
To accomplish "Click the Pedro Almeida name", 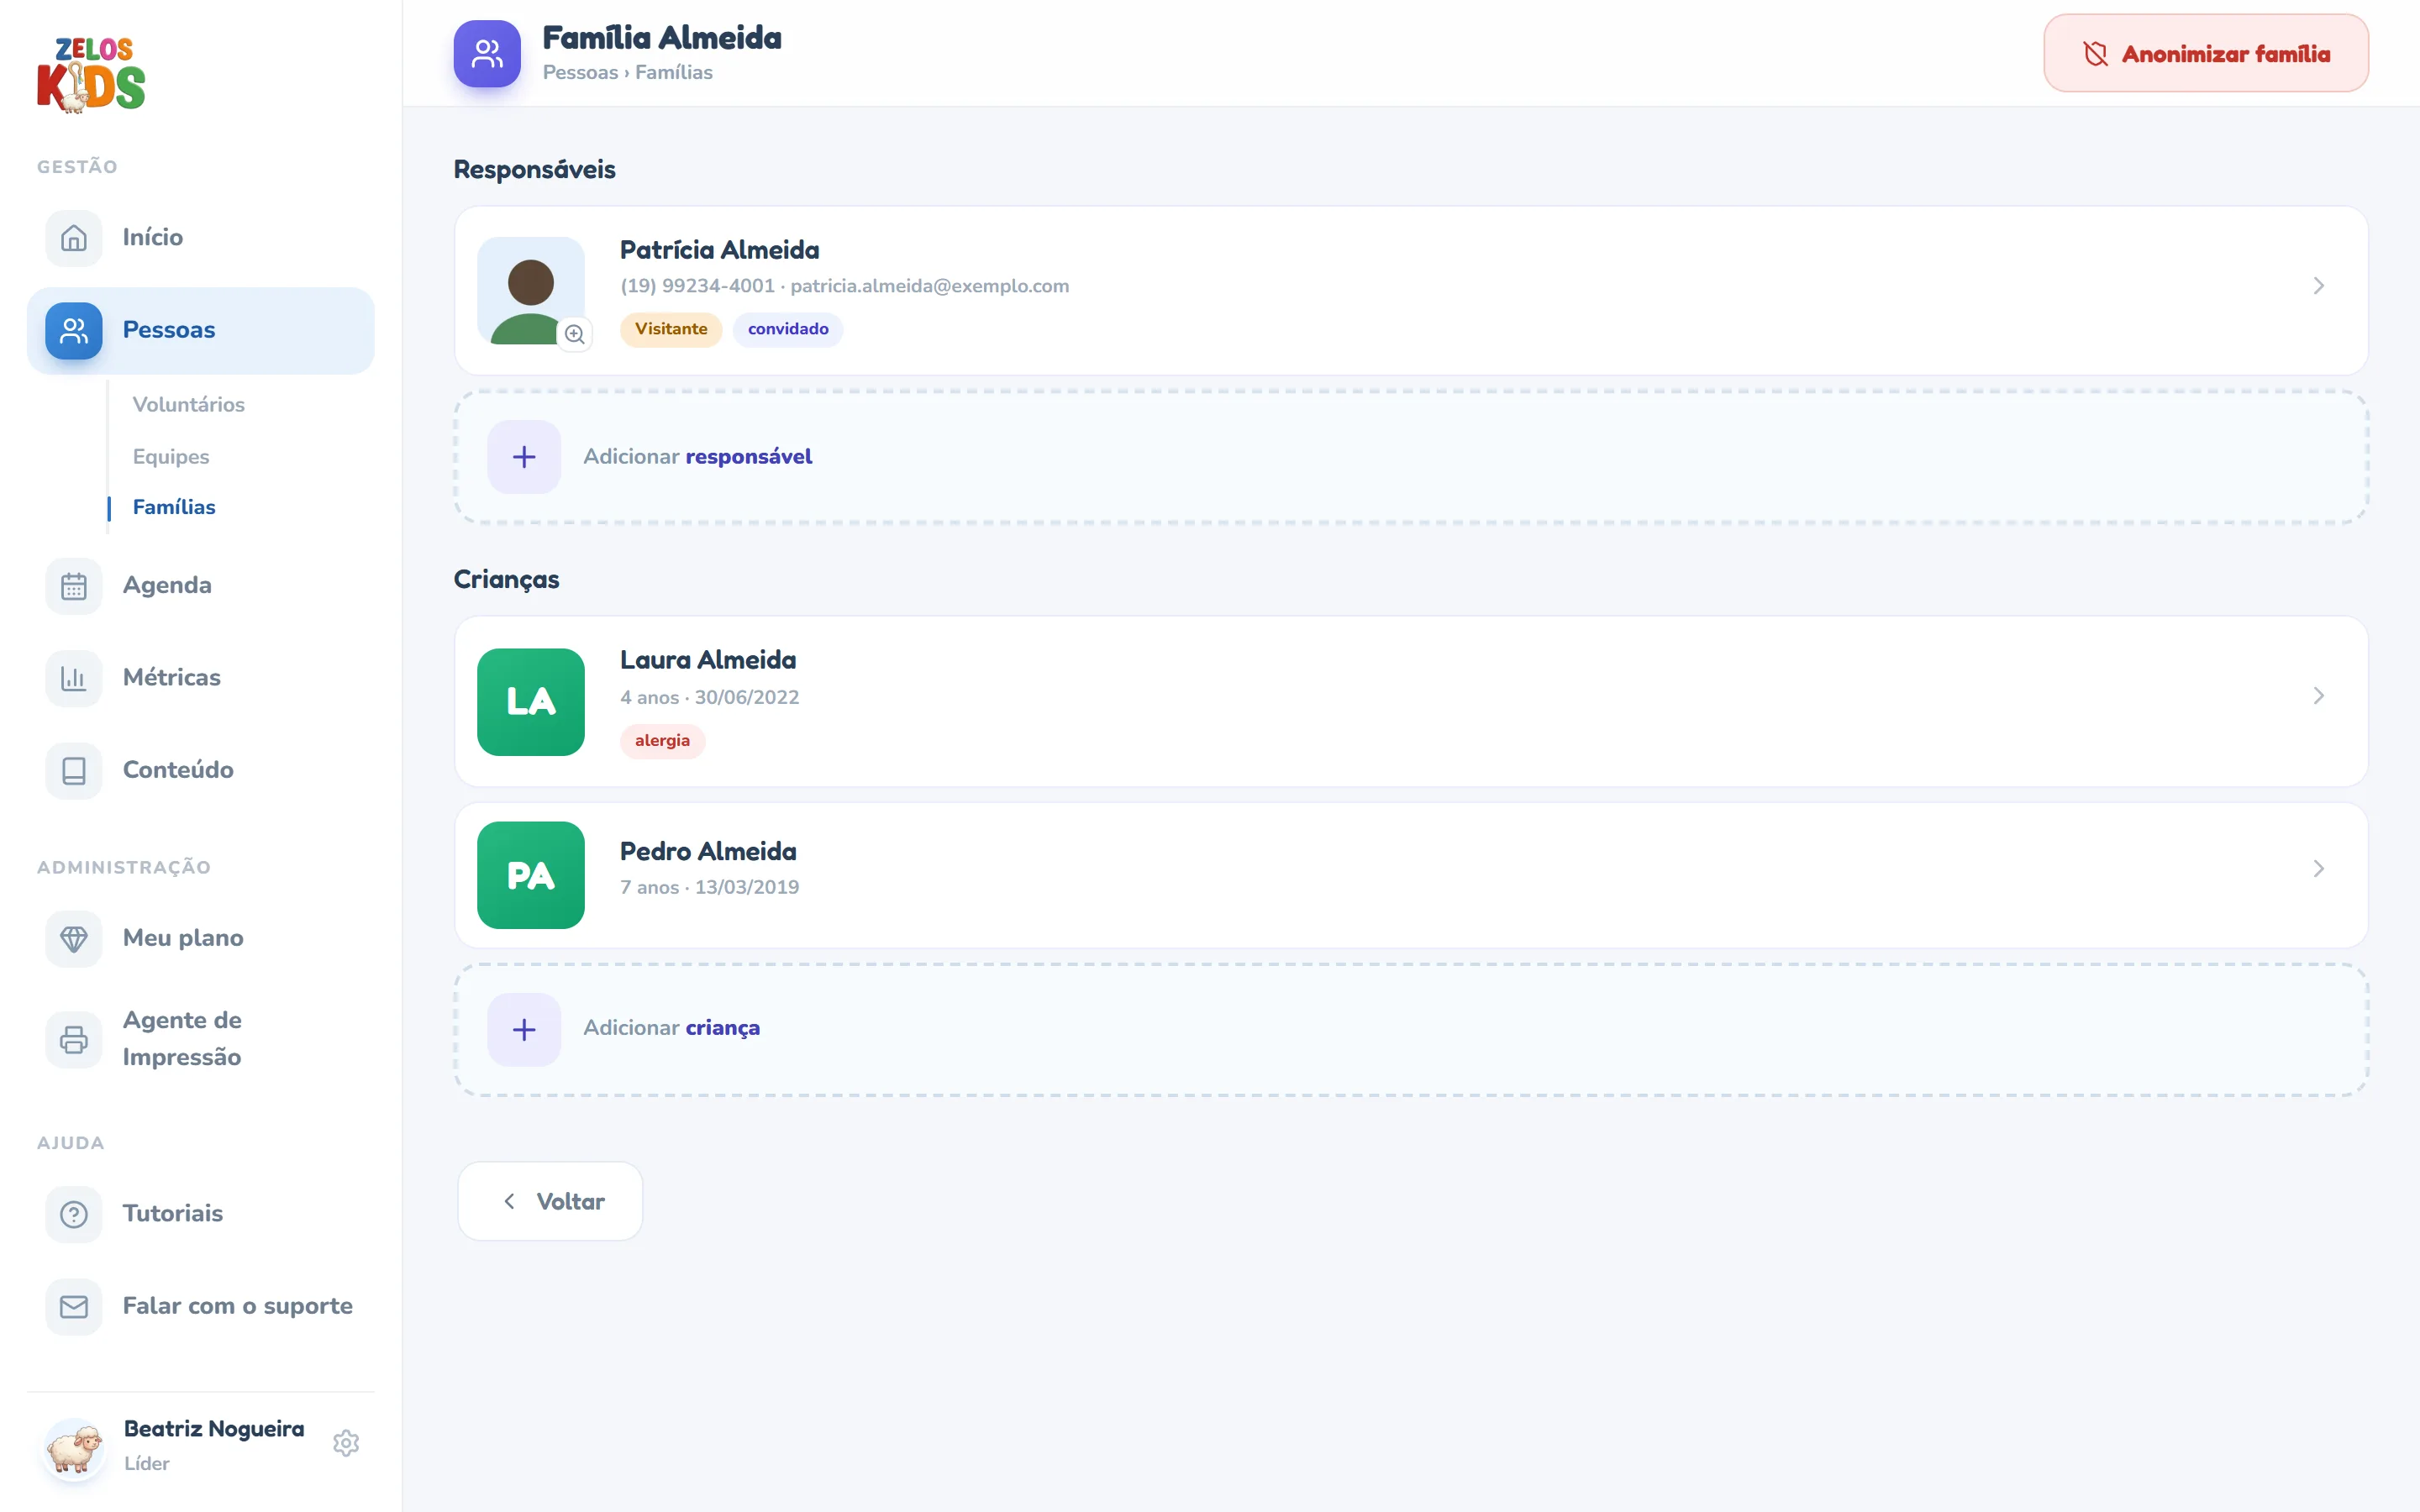I will coord(708,851).
